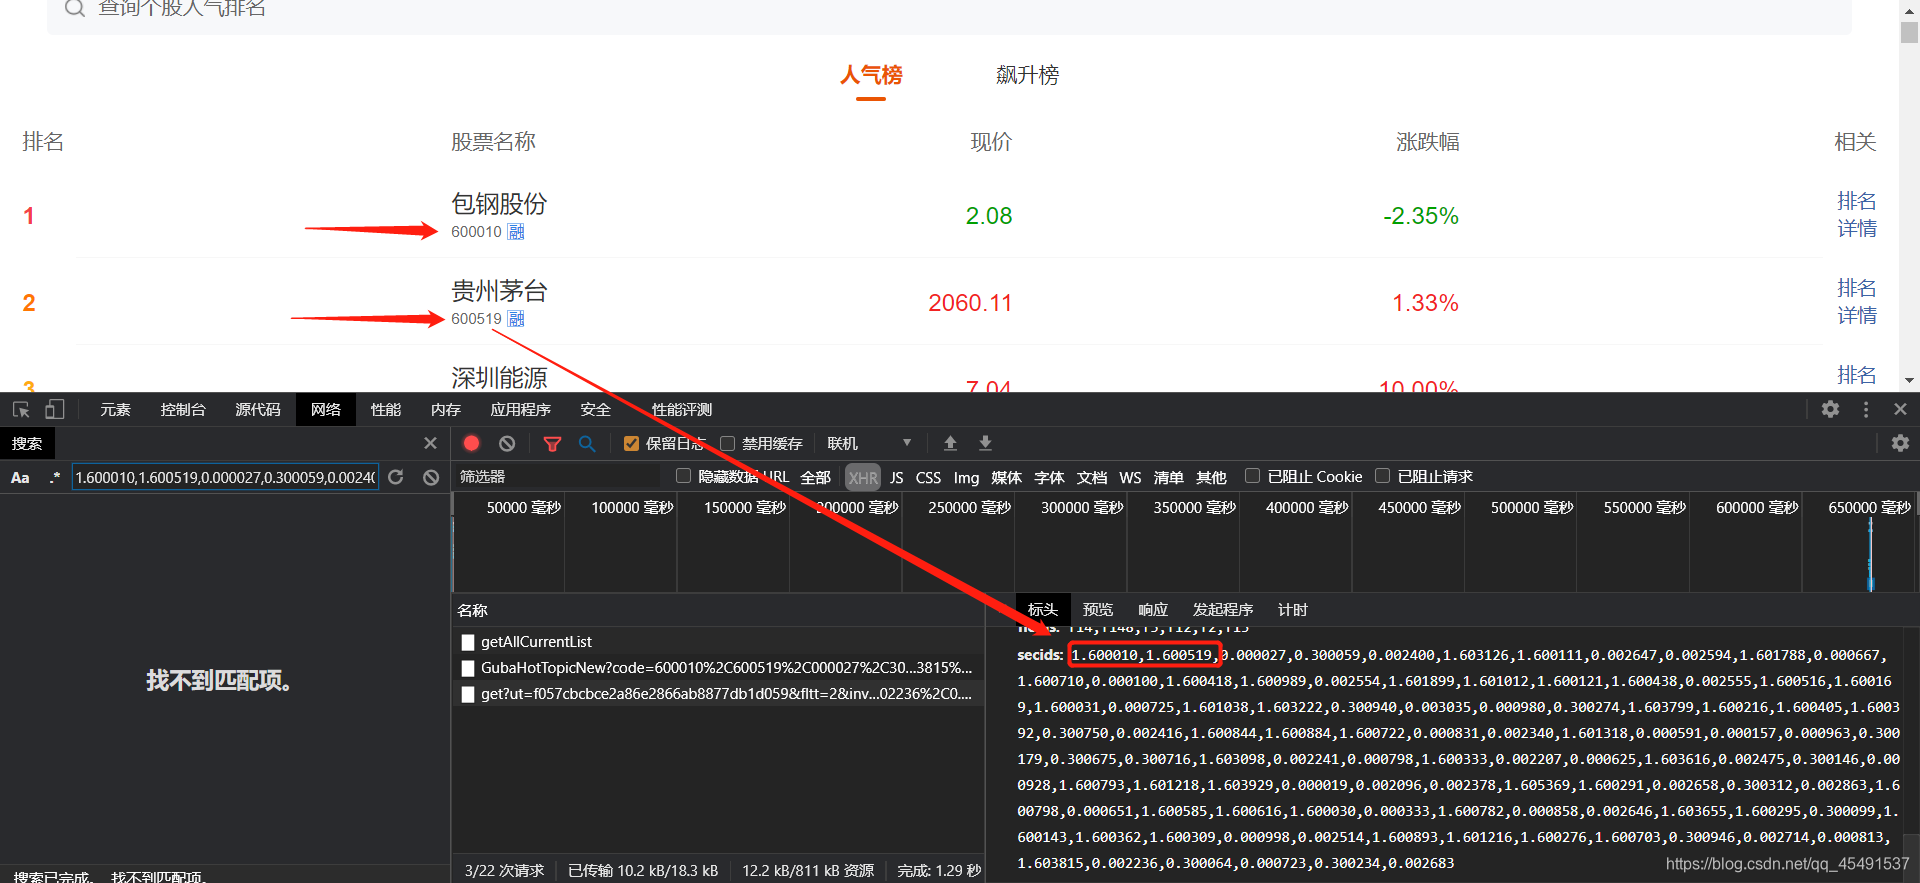Screen dimensions: 1920x883
Task: Click the search query input field
Action: pos(225,477)
